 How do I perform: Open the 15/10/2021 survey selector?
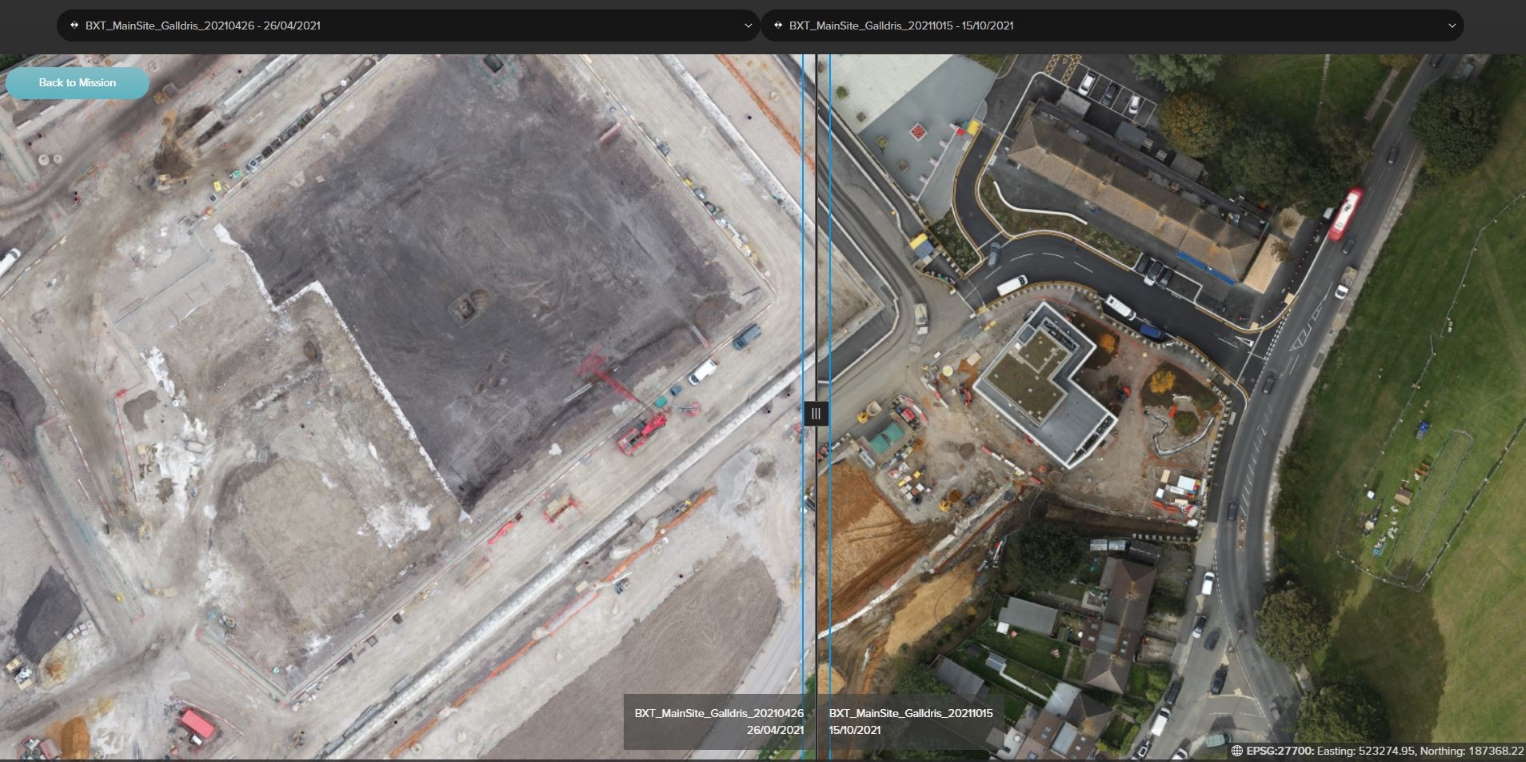[x=1112, y=26]
